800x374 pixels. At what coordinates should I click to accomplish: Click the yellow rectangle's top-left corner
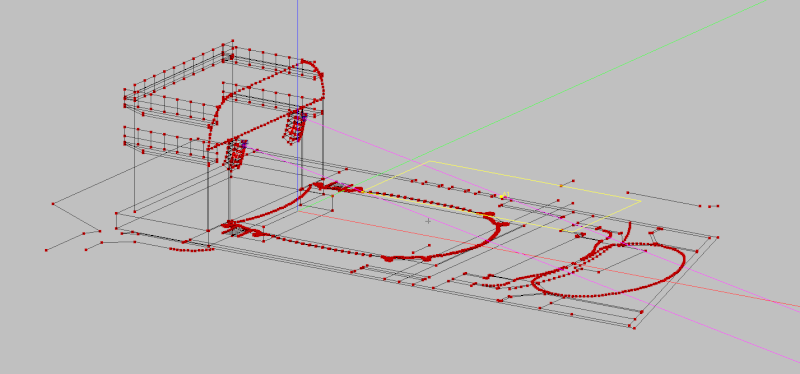[430, 161]
